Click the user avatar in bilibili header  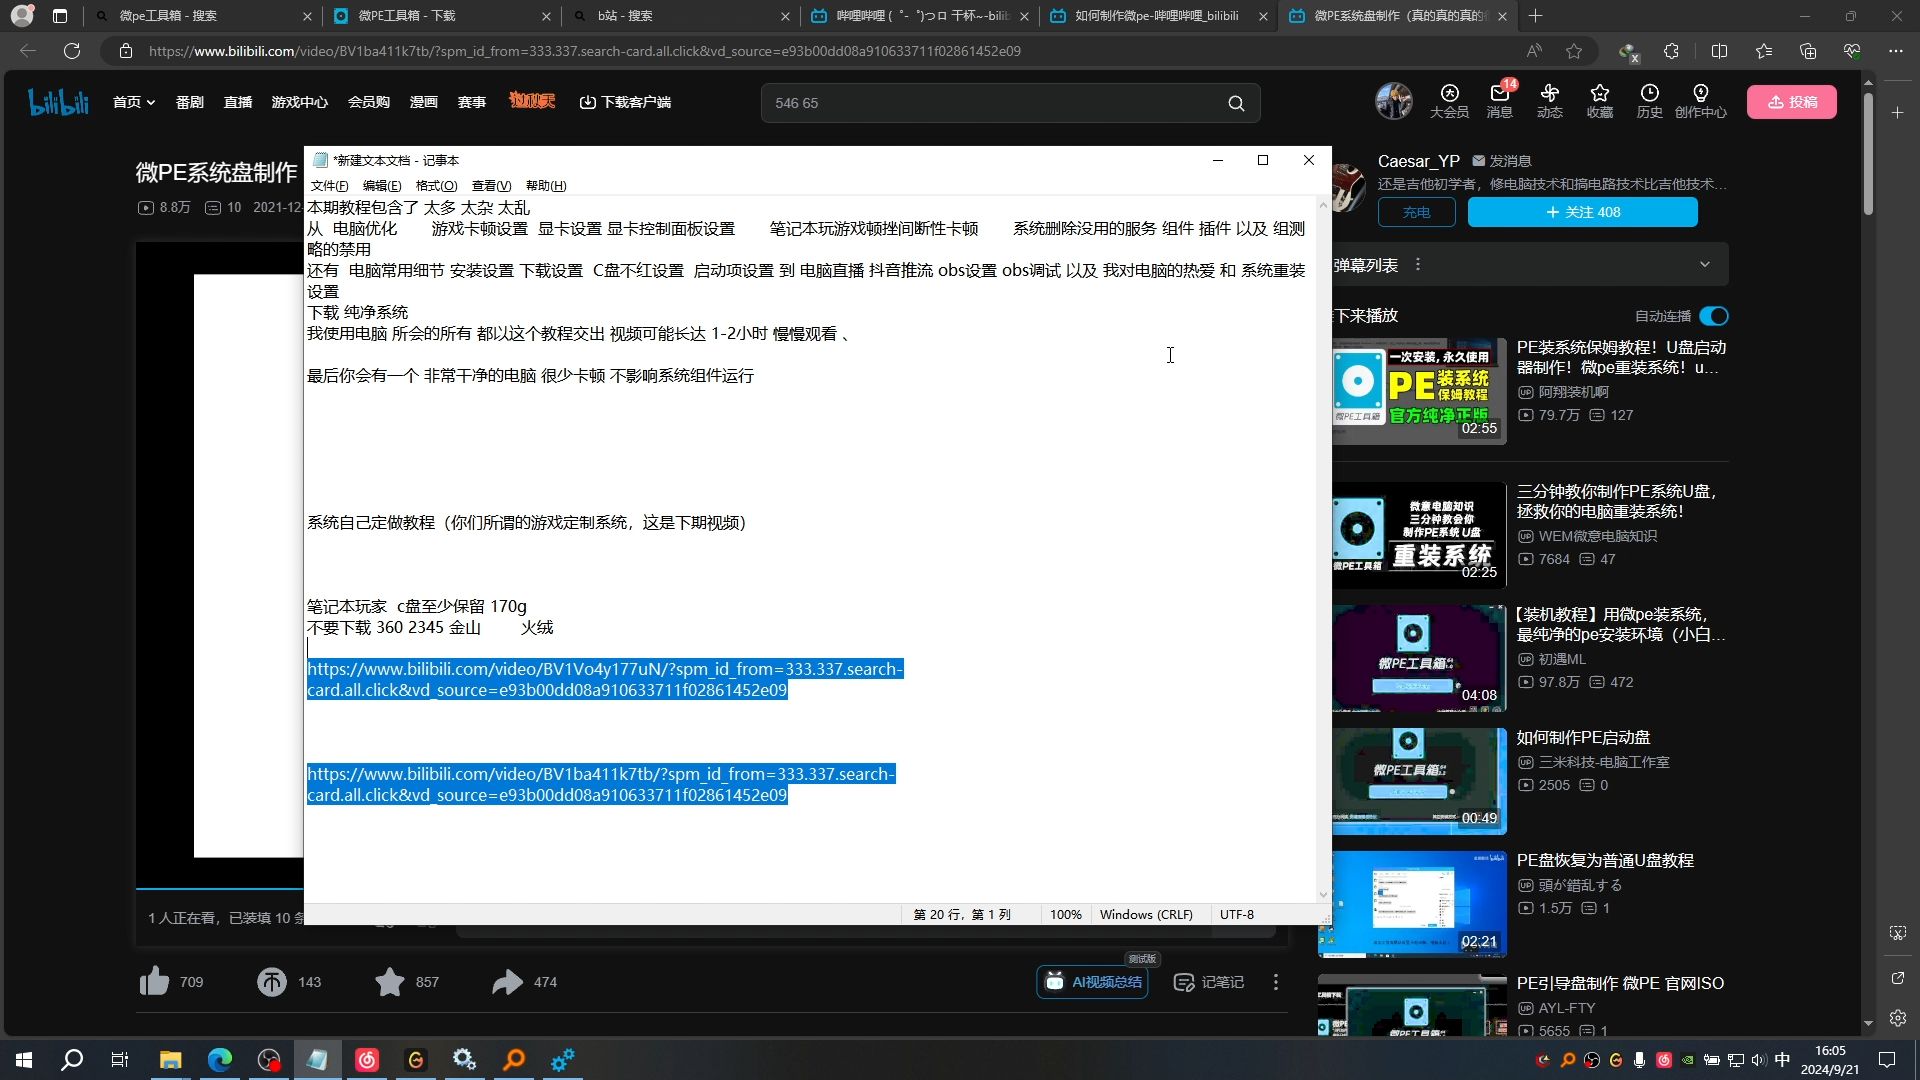pyautogui.click(x=1393, y=101)
